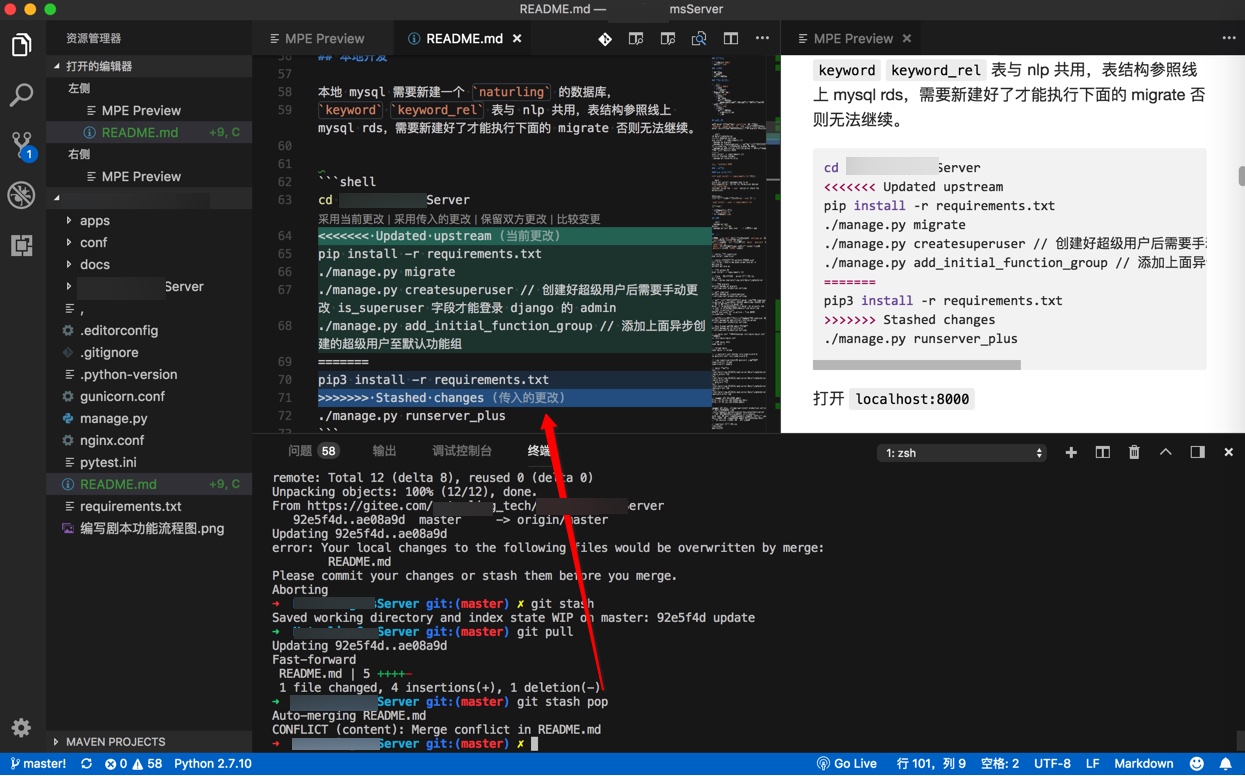Accept both changes via 保留双方更改
The image size is (1245, 776).
tap(514, 219)
